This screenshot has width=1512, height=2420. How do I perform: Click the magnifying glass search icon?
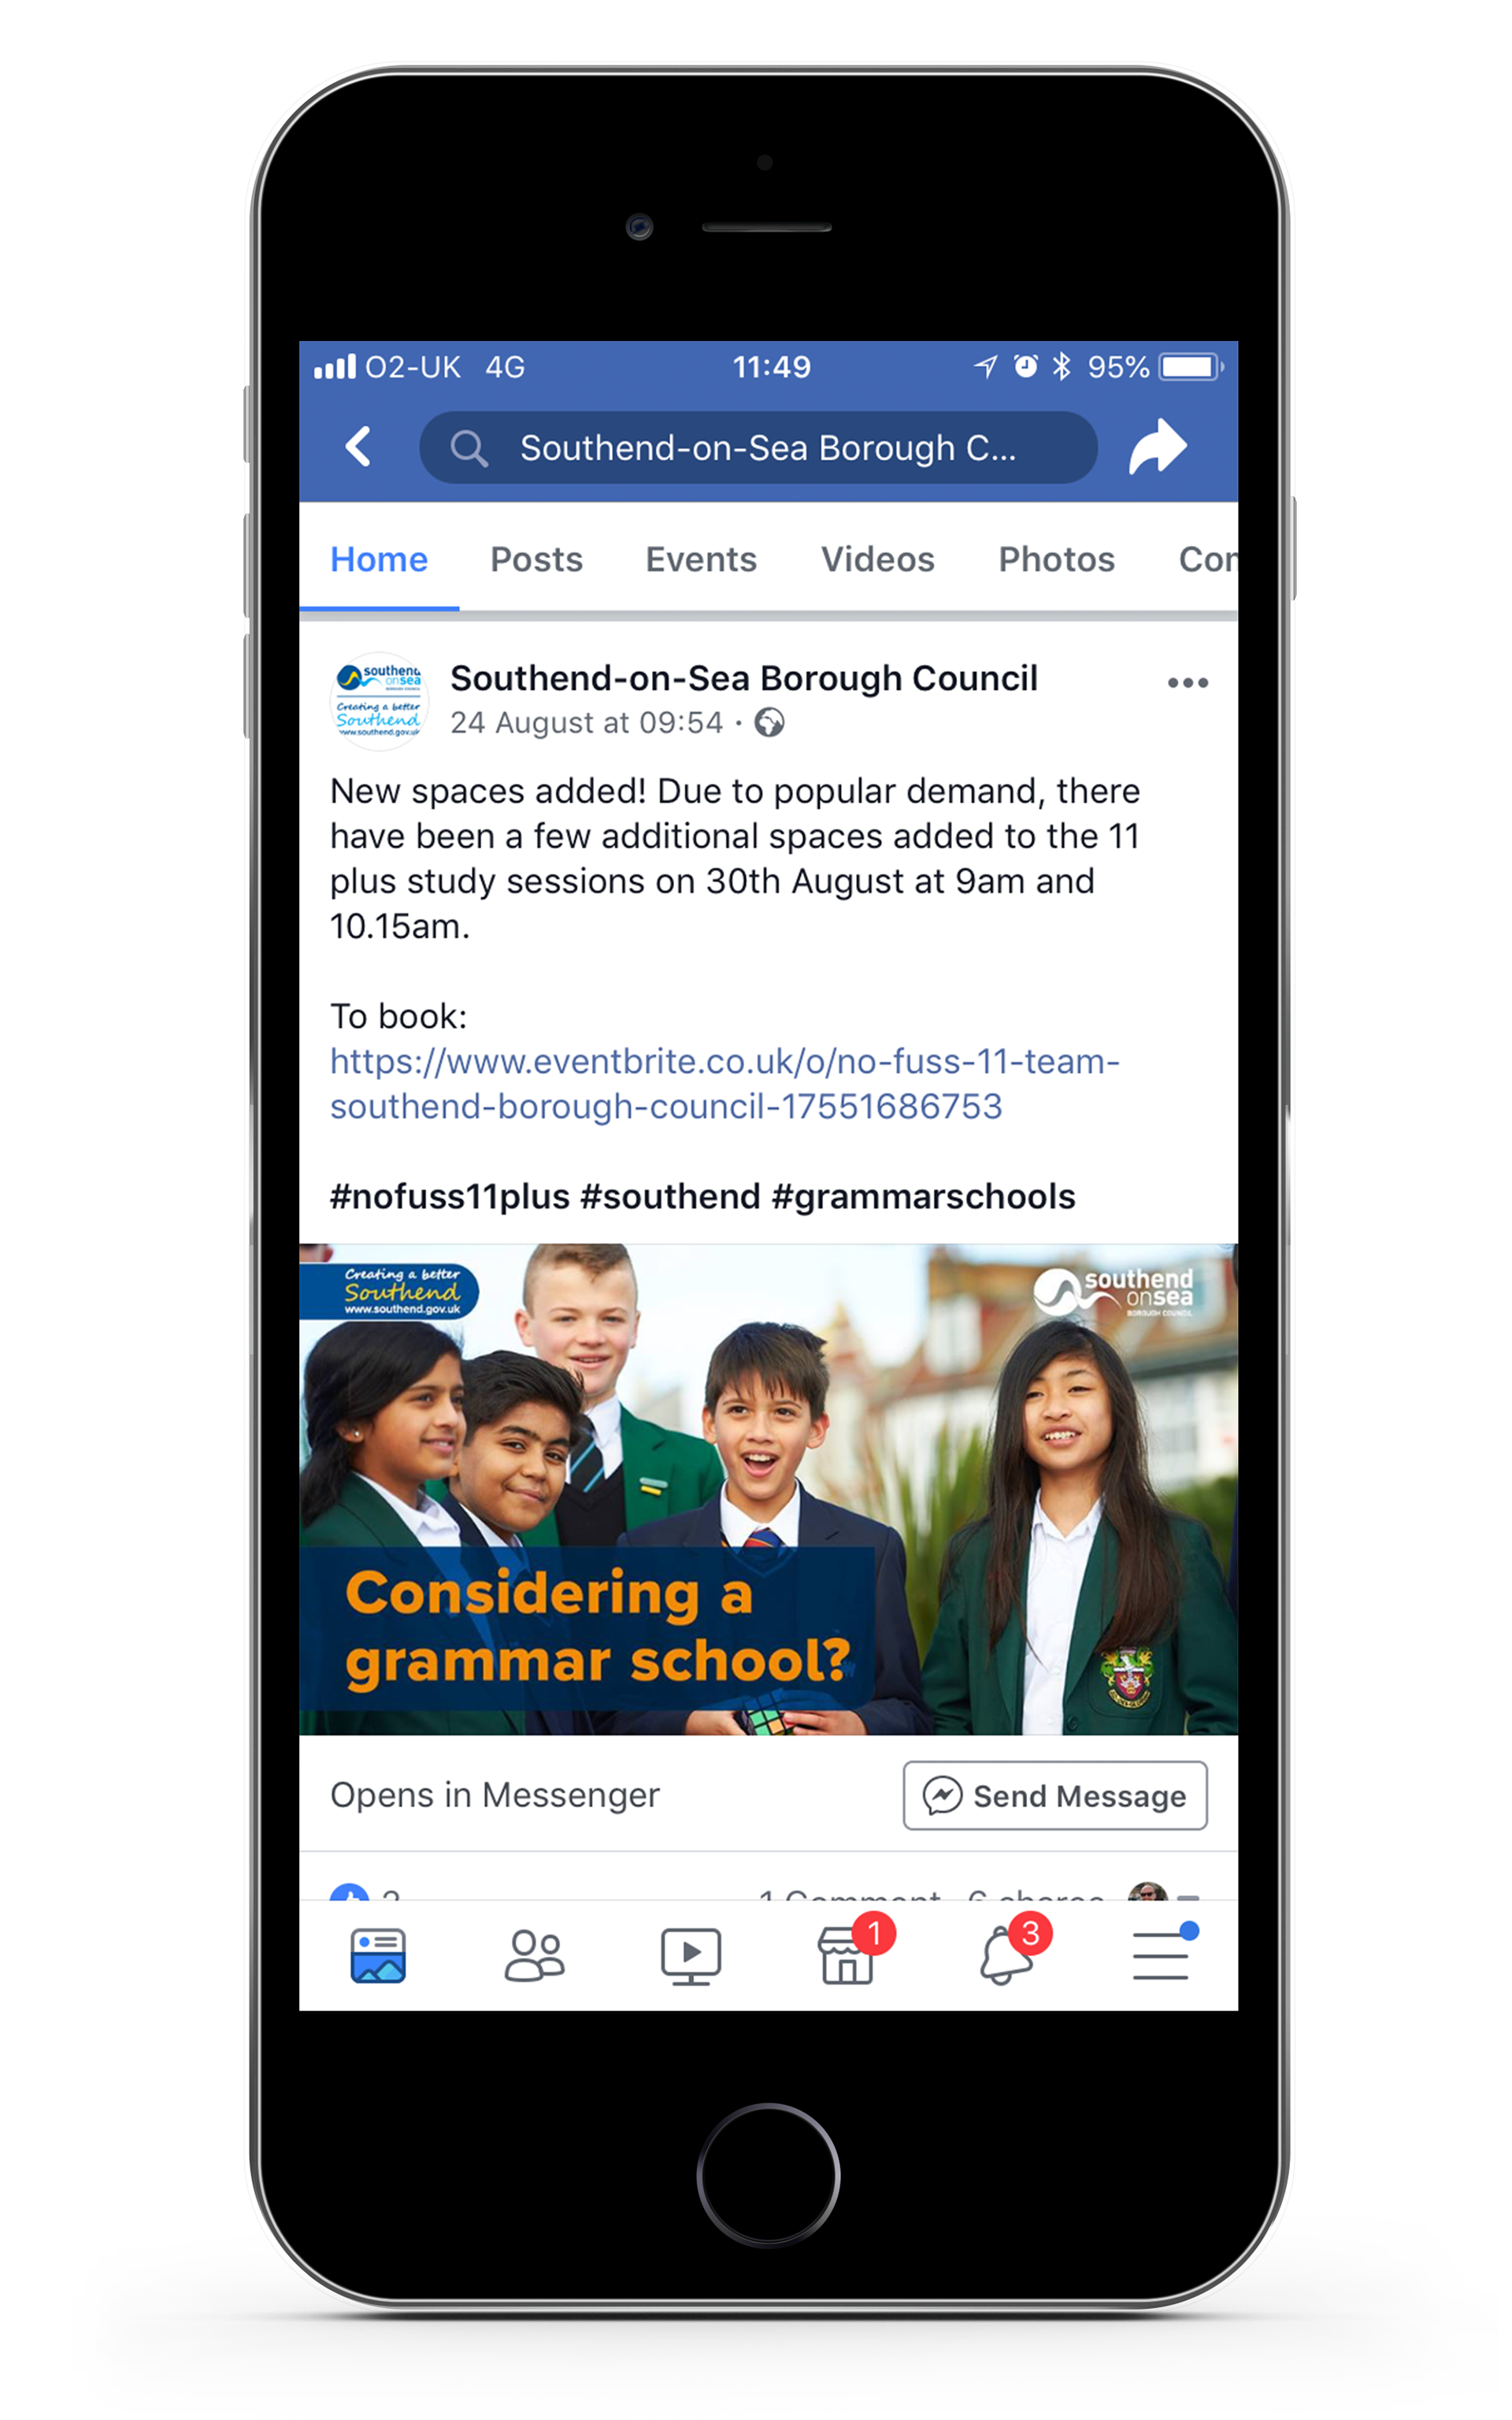[468, 448]
